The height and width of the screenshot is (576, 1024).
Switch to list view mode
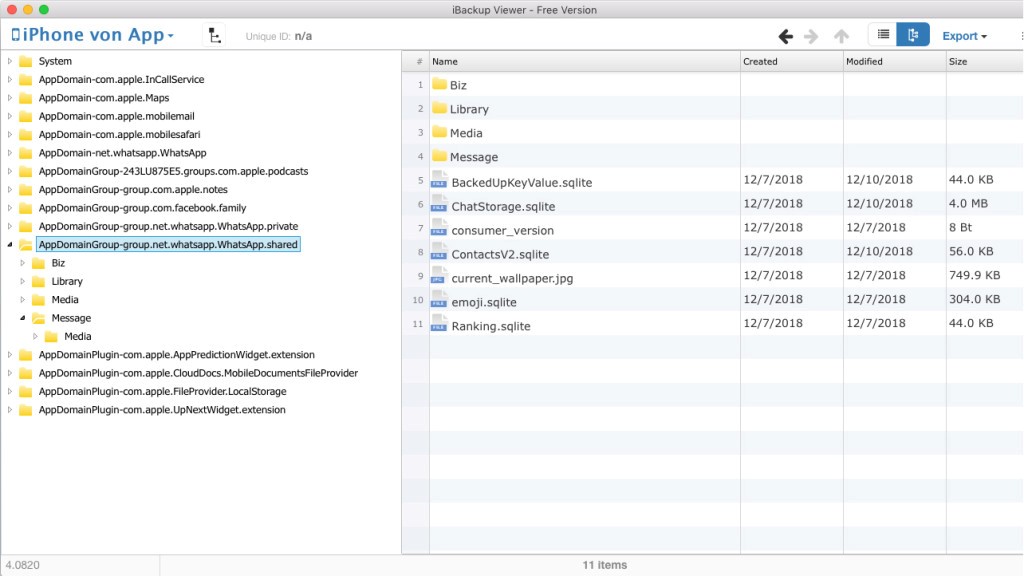coord(883,35)
